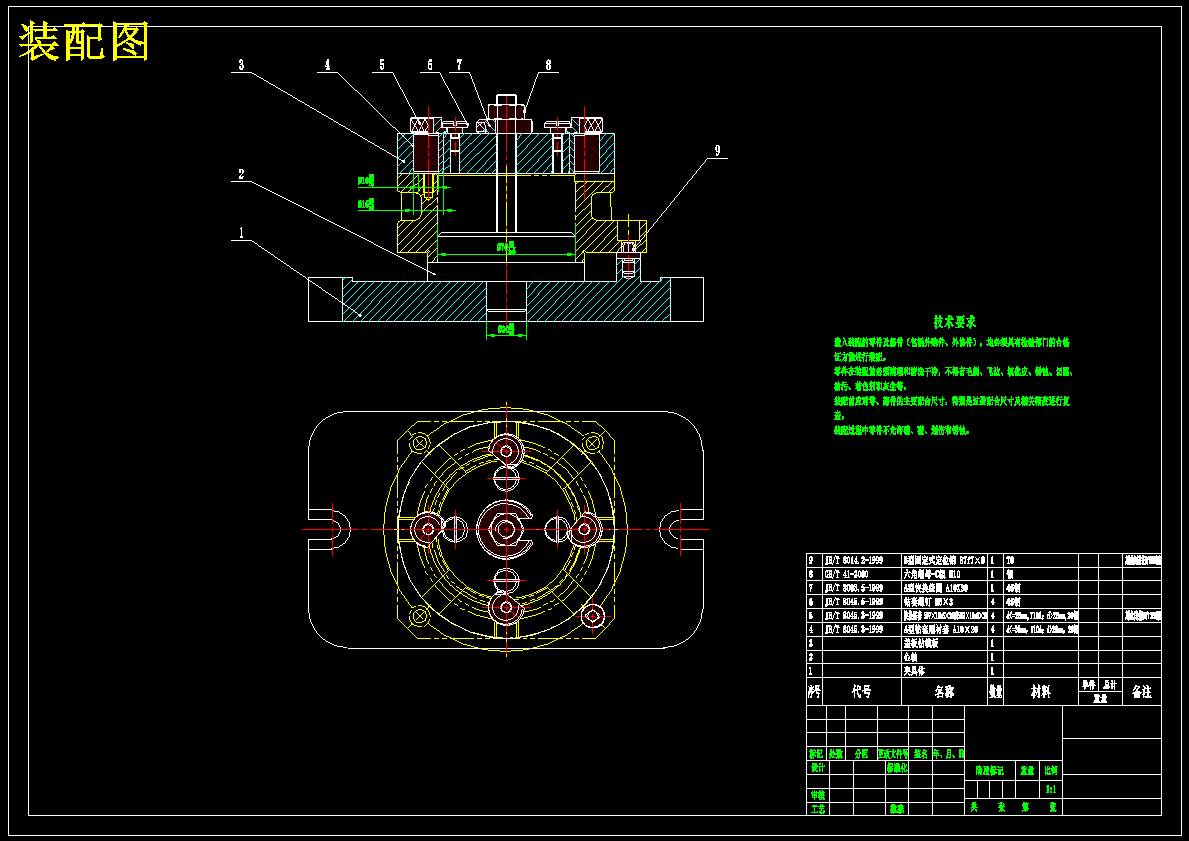Click the 设计 label in title block
Viewport: 1189px width, 841px height.
click(x=817, y=767)
